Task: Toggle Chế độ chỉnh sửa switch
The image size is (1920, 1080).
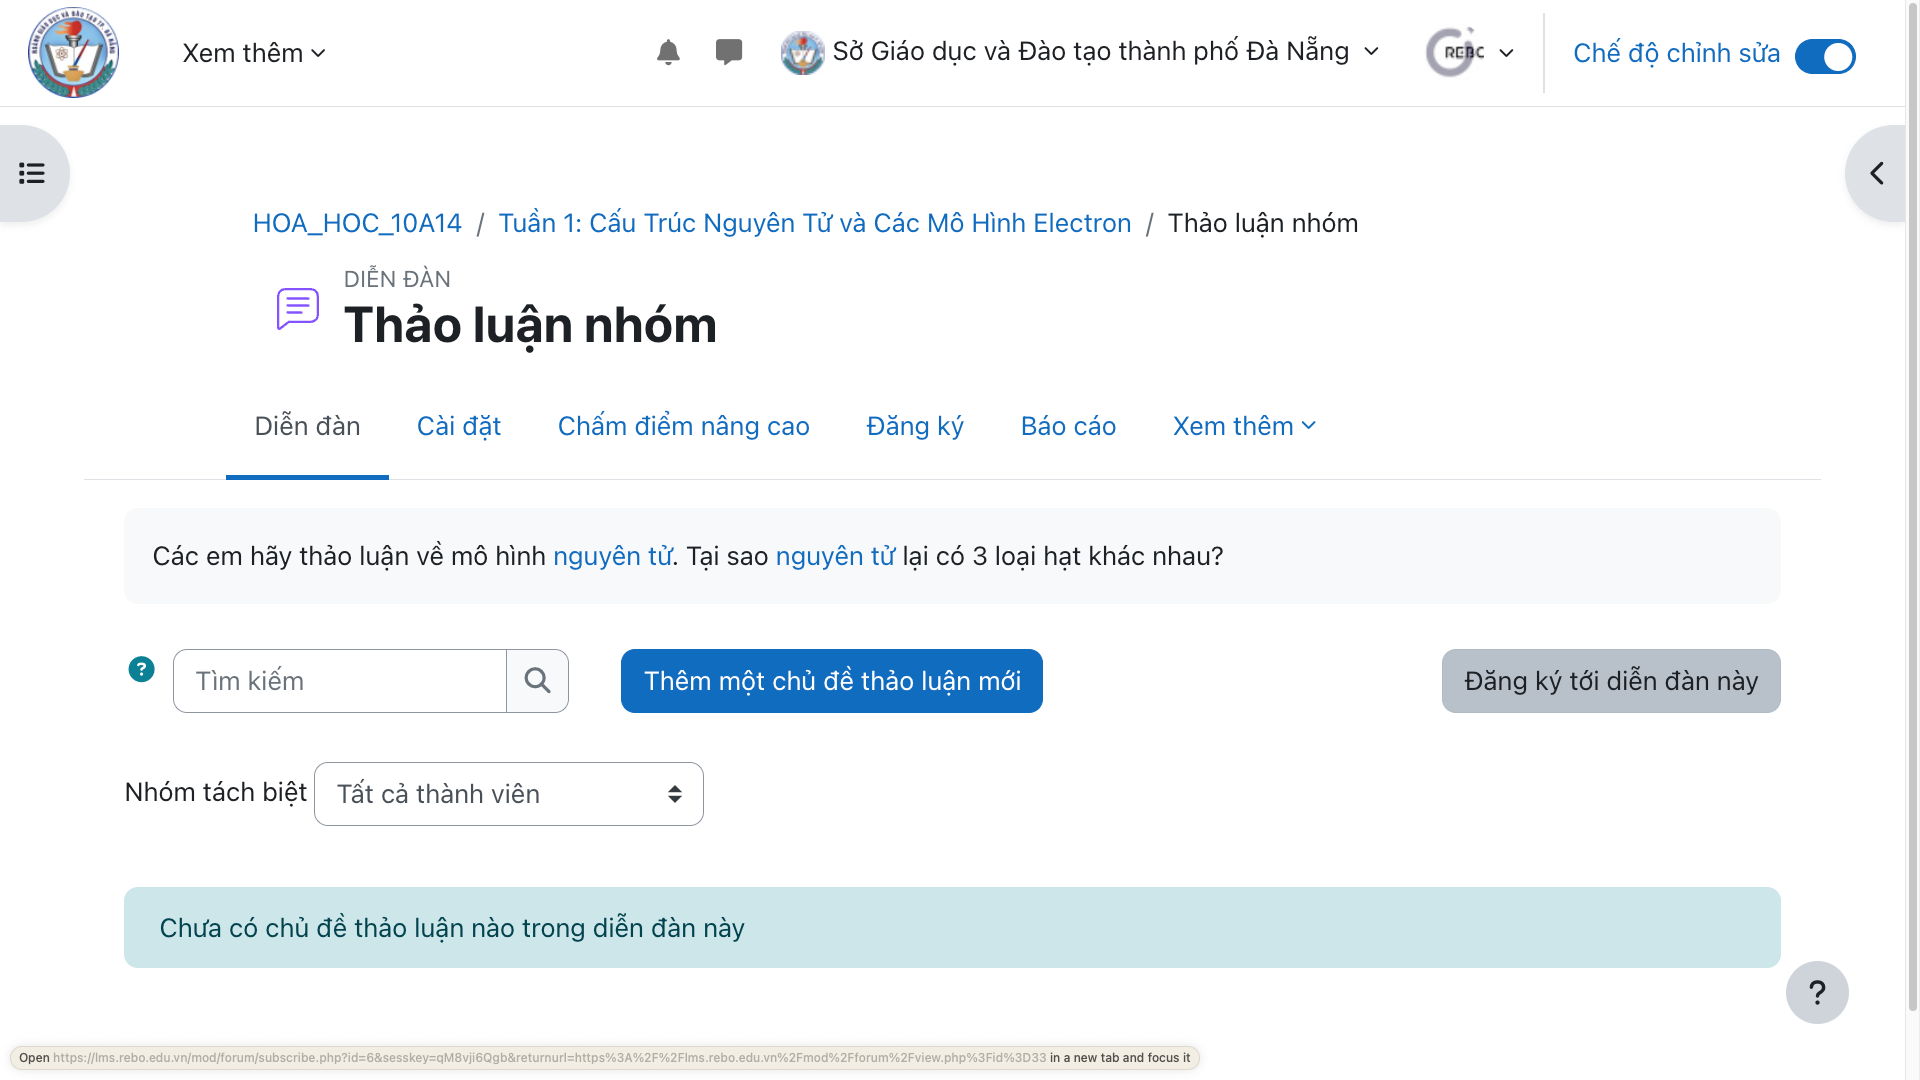Action: coord(1825,56)
